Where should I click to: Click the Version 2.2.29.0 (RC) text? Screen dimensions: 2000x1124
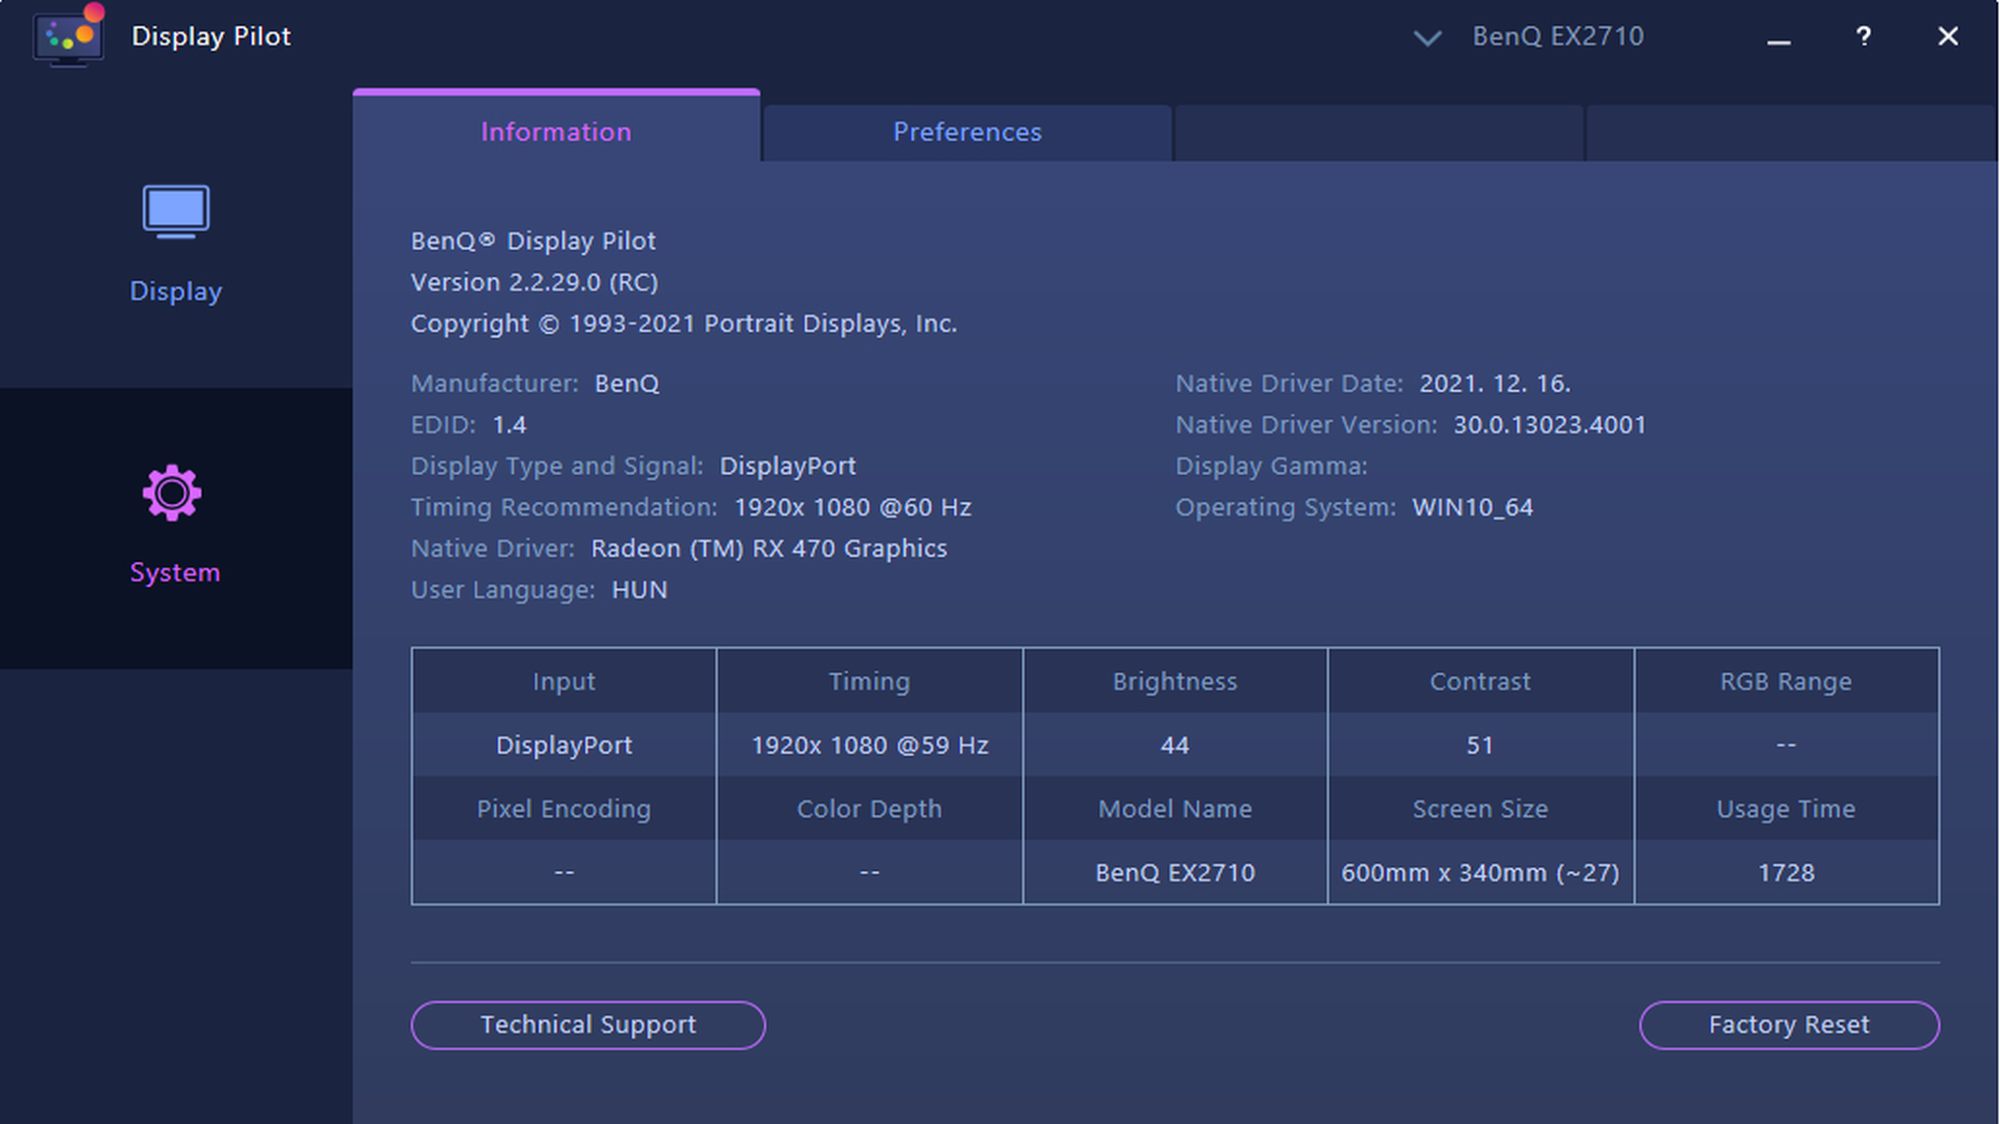click(x=534, y=282)
